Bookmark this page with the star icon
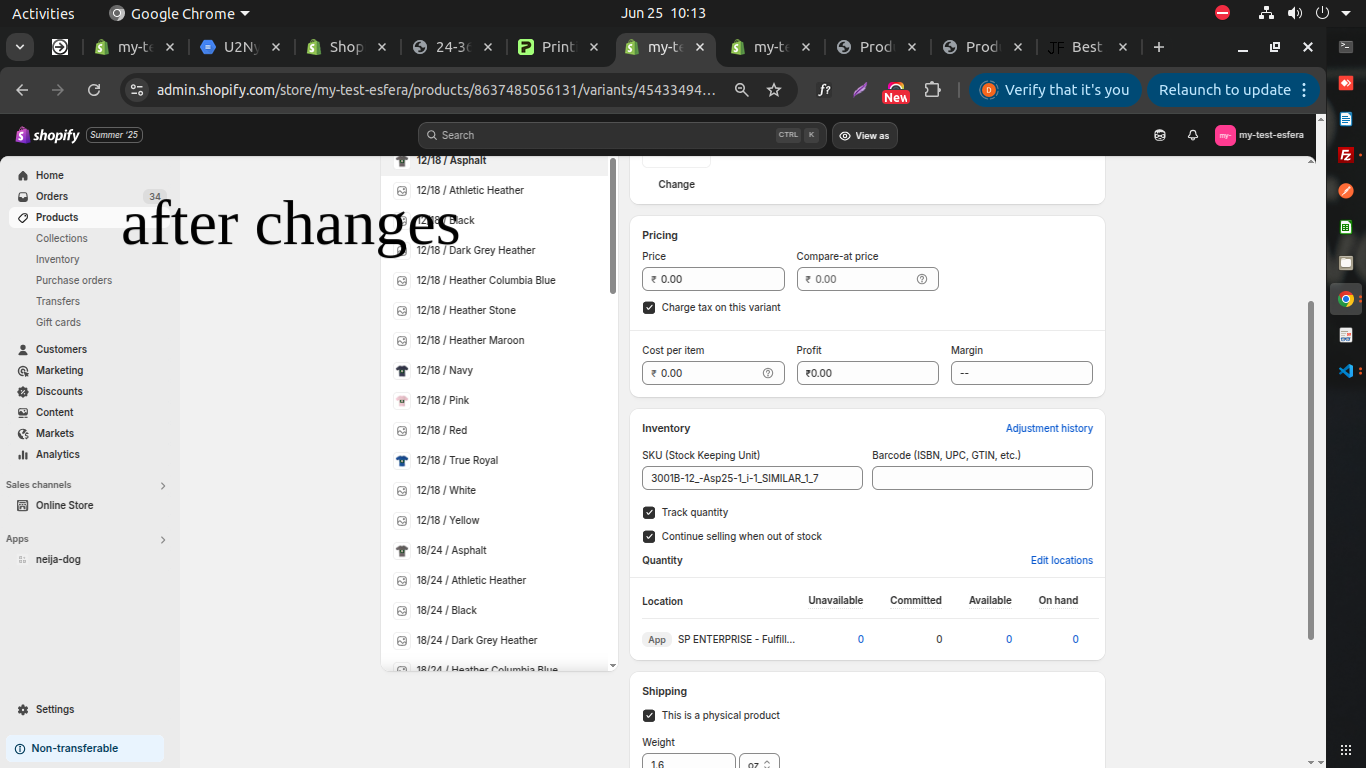Image resolution: width=1366 pixels, height=768 pixels. pyautogui.click(x=773, y=90)
